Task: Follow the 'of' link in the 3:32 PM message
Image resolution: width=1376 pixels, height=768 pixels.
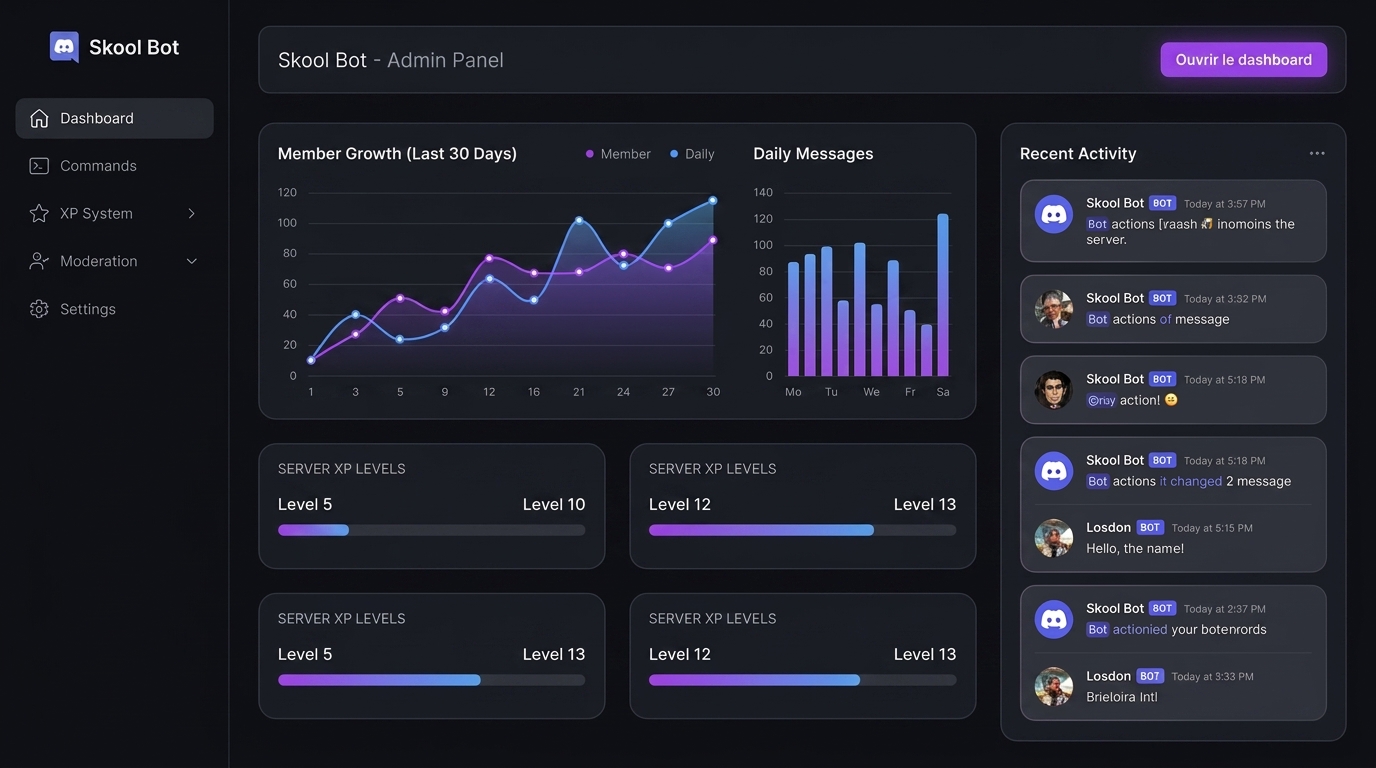Action: pos(1166,319)
